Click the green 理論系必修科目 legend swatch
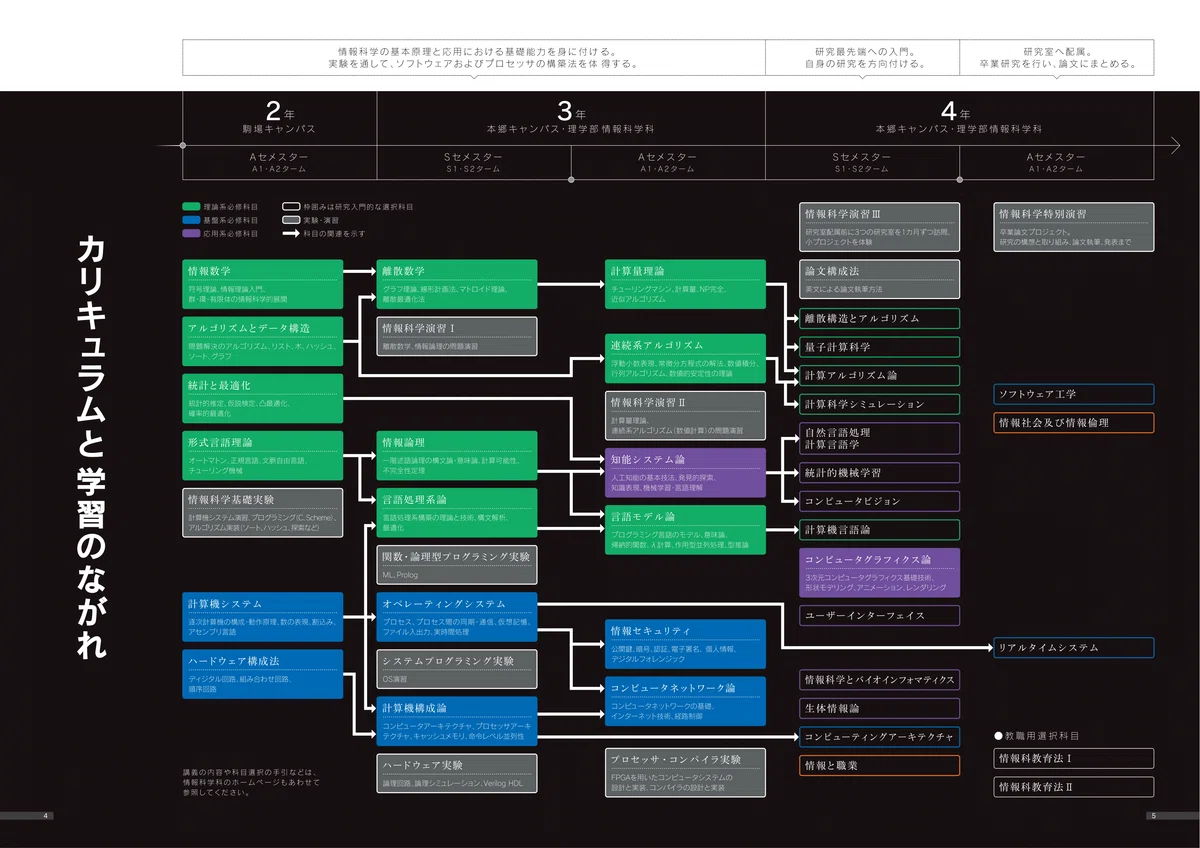 192,206
